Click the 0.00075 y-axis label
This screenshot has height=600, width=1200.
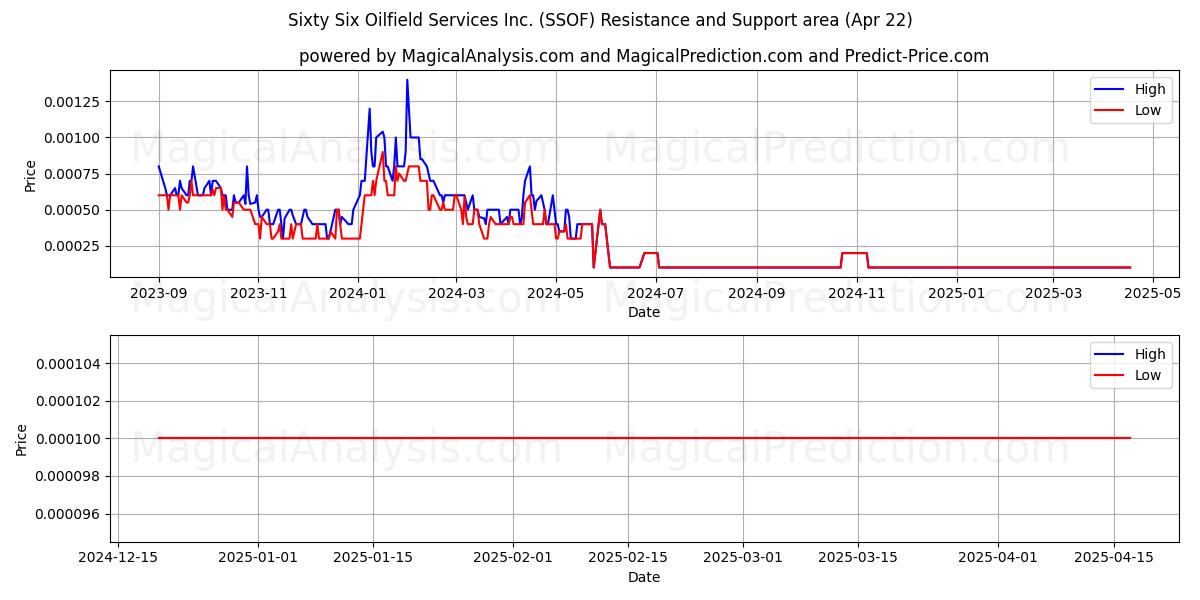tap(73, 174)
